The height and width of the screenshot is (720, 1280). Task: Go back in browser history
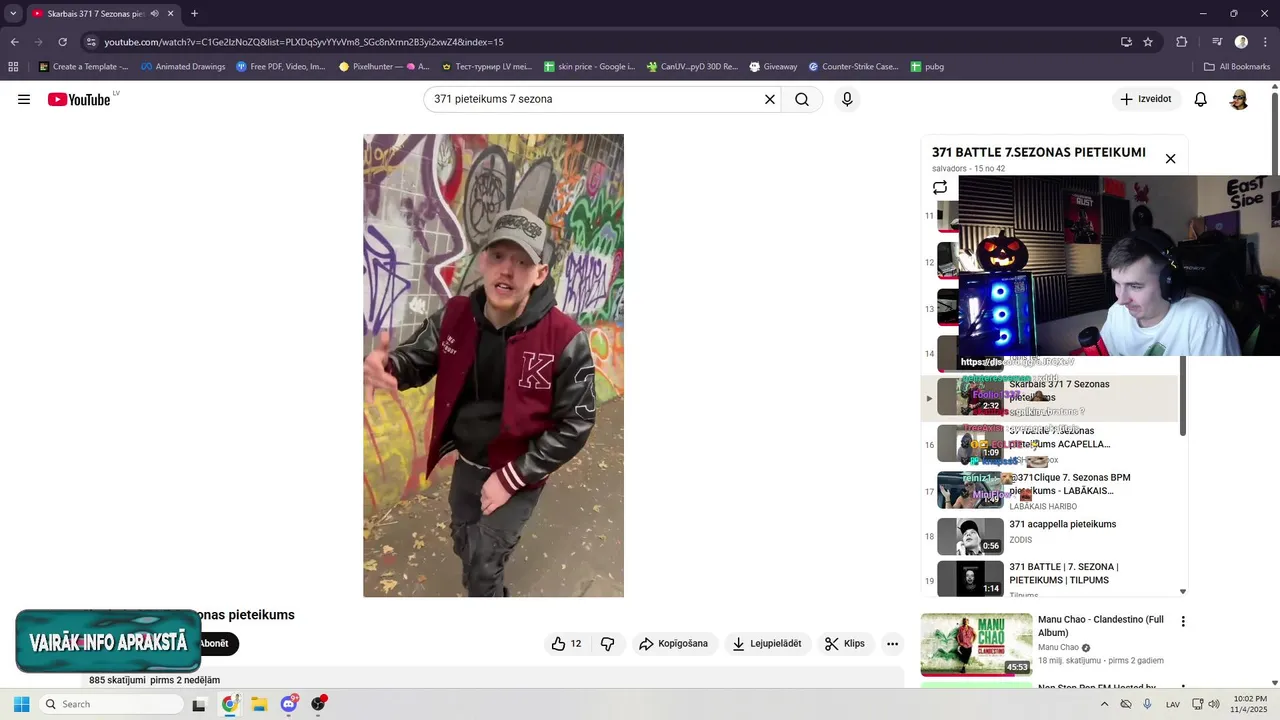coord(14,42)
